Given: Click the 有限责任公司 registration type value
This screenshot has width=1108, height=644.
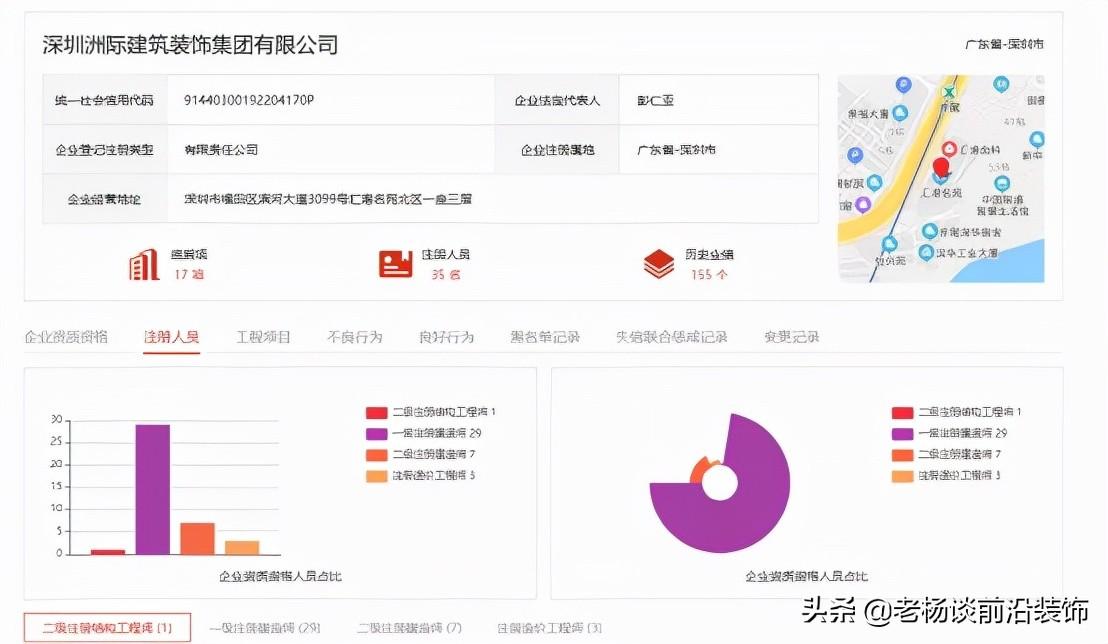Looking at the screenshot, I should [x=221, y=150].
